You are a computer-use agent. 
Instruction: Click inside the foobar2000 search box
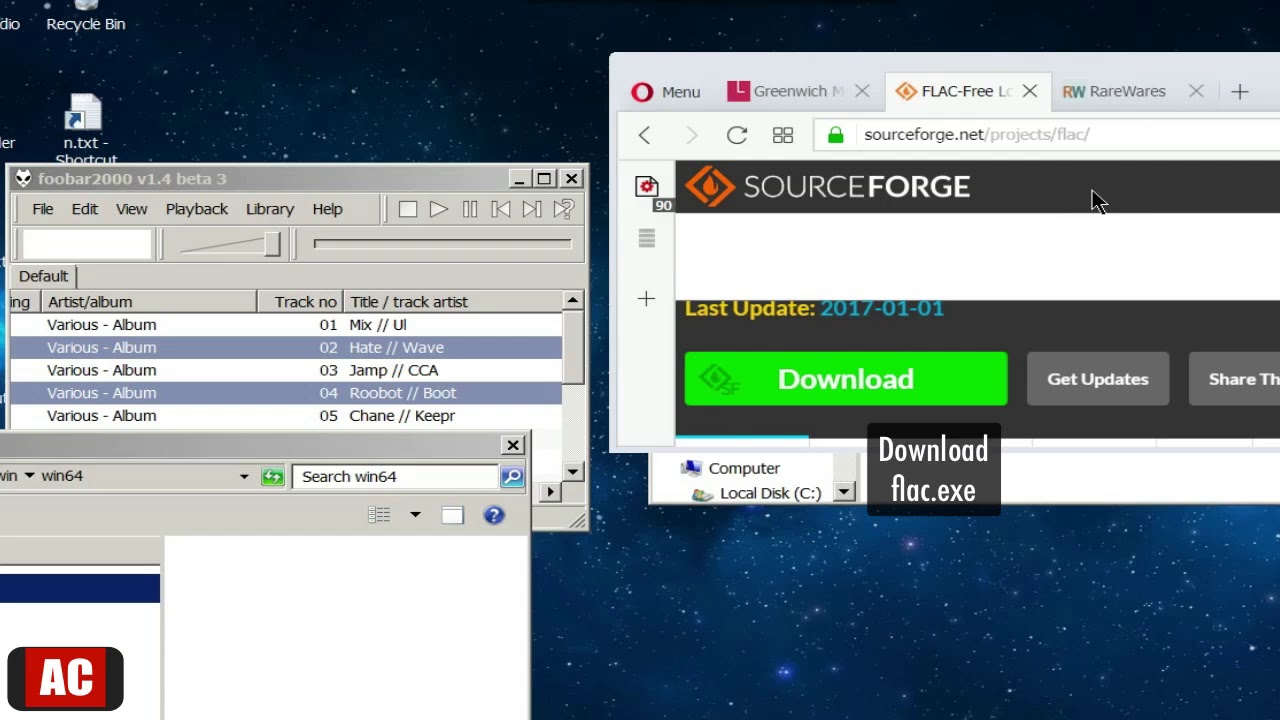87,244
